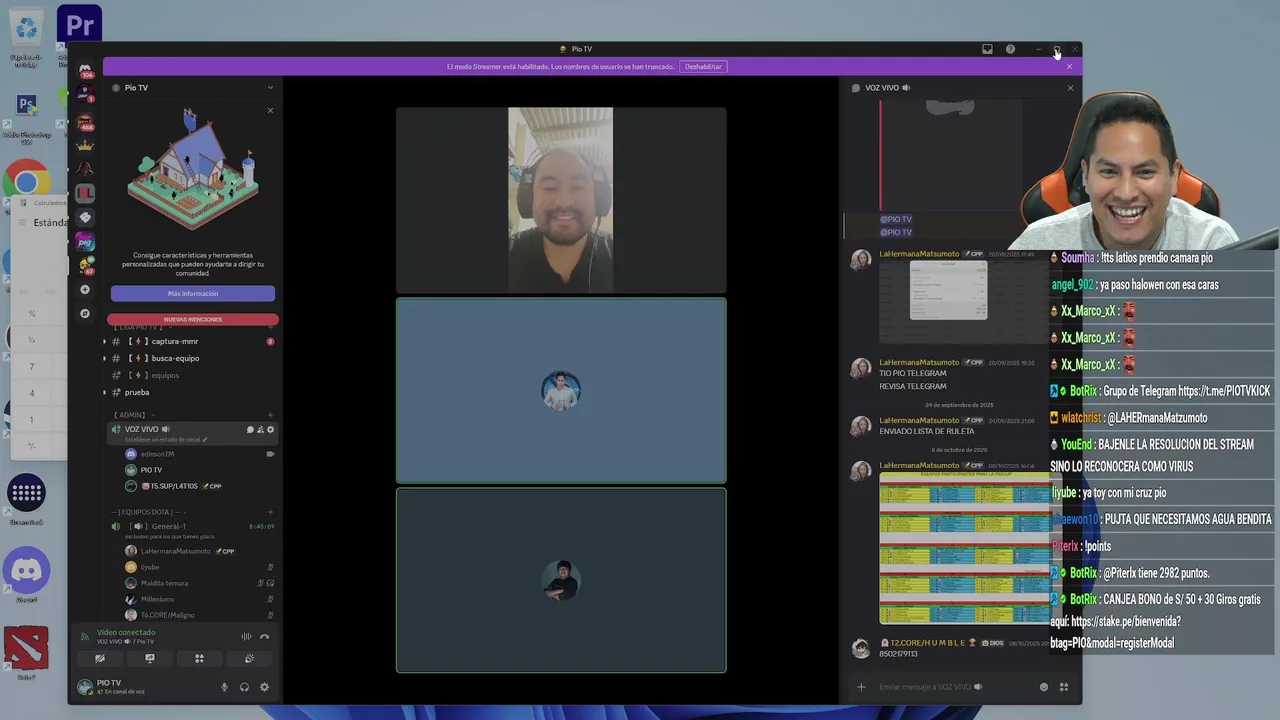Open Dota 2 desktop shortcut
The height and width of the screenshot is (720, 1280).
tap(27, 650)
